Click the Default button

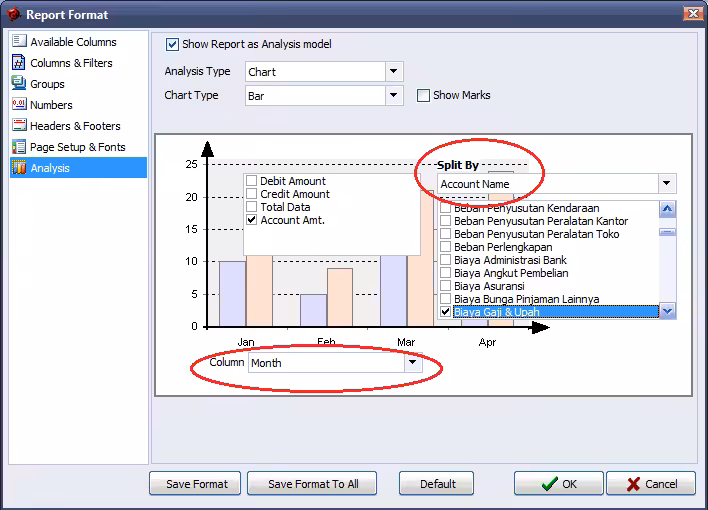[x=437, y=483]
